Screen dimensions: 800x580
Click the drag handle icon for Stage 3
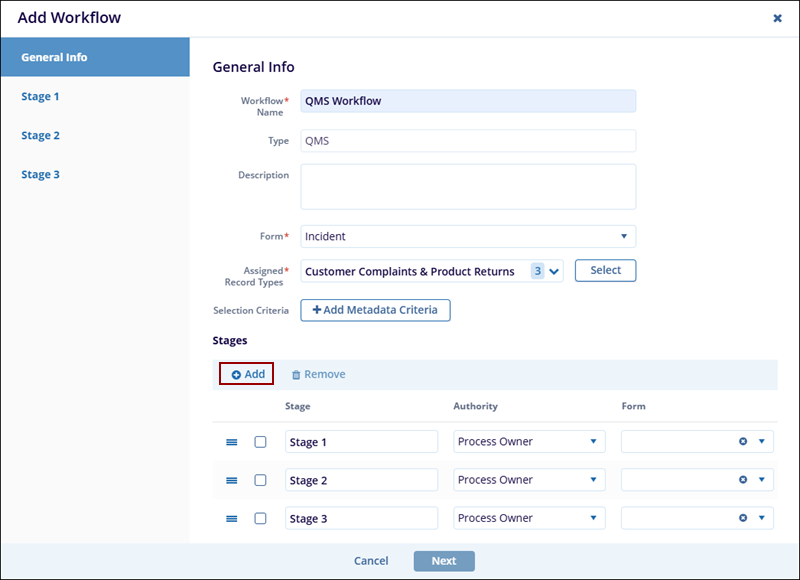(x=231, y=519)
